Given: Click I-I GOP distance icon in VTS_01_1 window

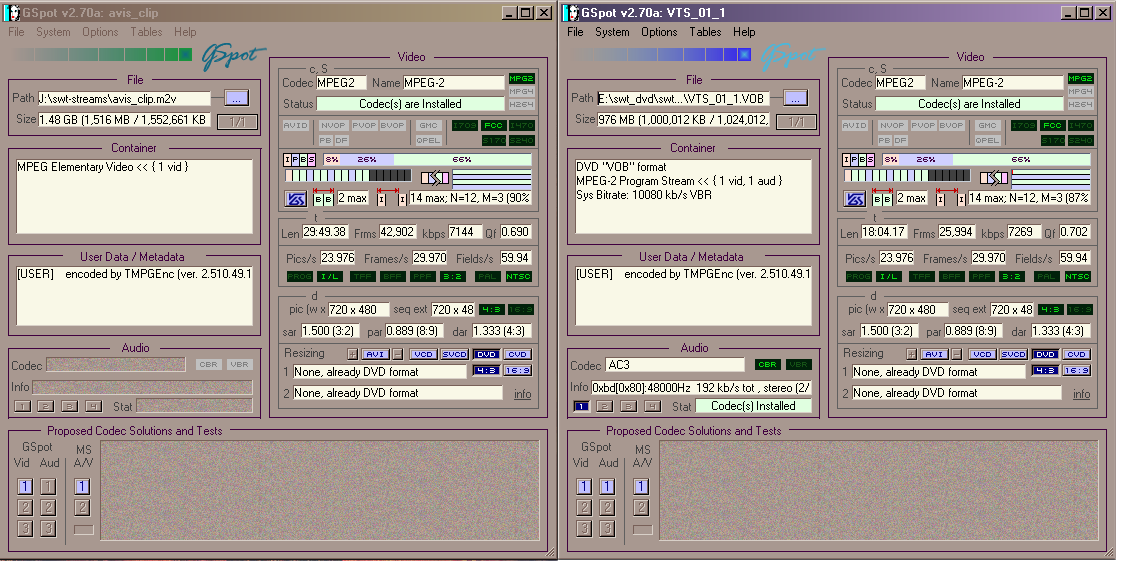Looking at the screenshot, I should 950,198.
